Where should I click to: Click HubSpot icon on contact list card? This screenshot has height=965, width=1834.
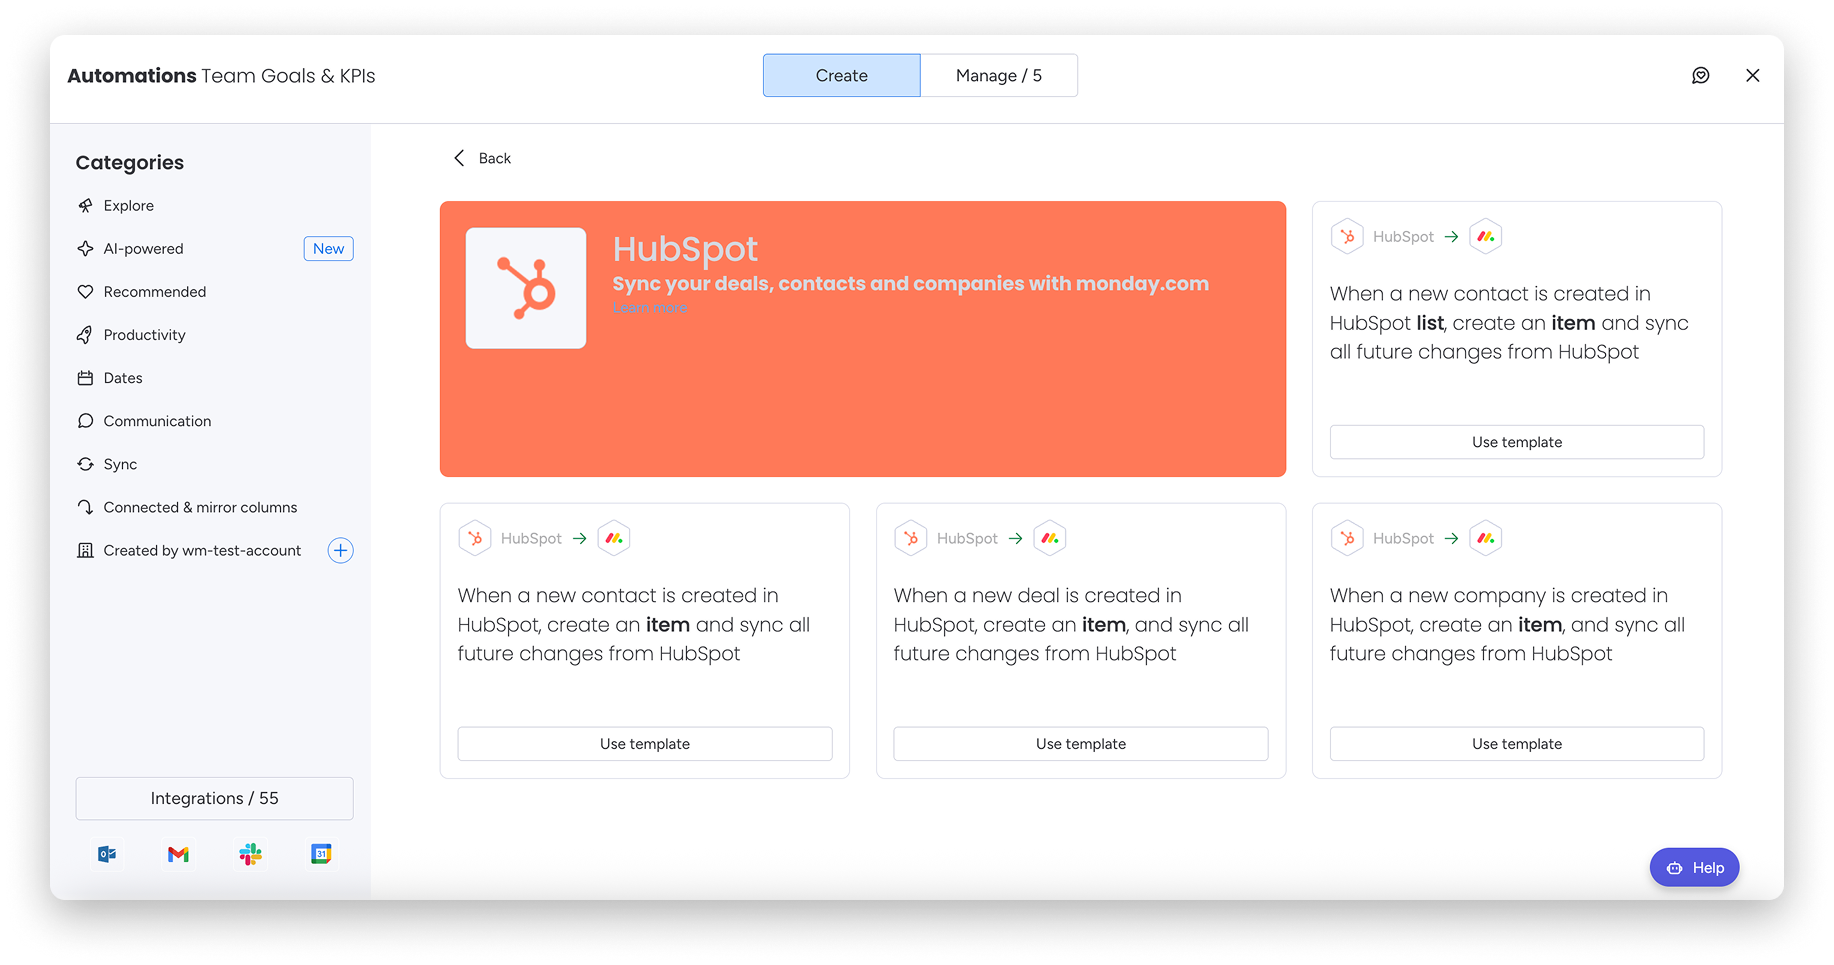click(1347, 237)
